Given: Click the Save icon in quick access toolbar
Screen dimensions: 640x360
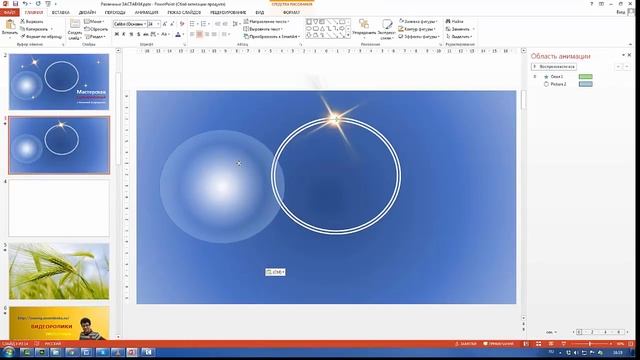Looking at the screenshot, I should 16,4.
